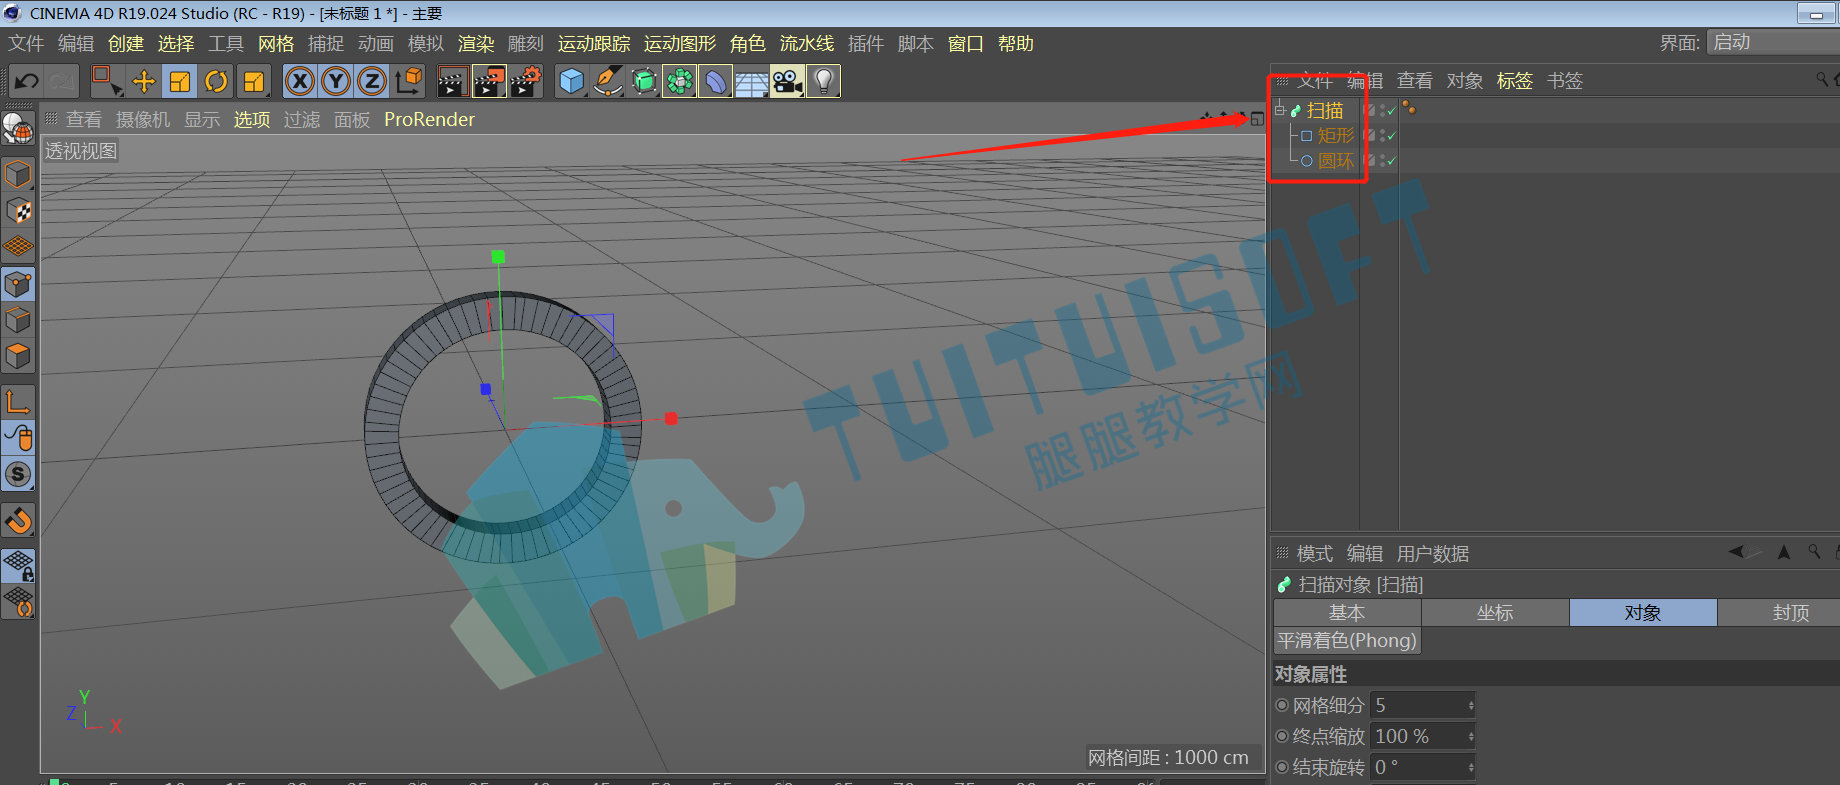
Task: Open the Edit Render Settings gear clapperboard icon
Action: point(526,82)
